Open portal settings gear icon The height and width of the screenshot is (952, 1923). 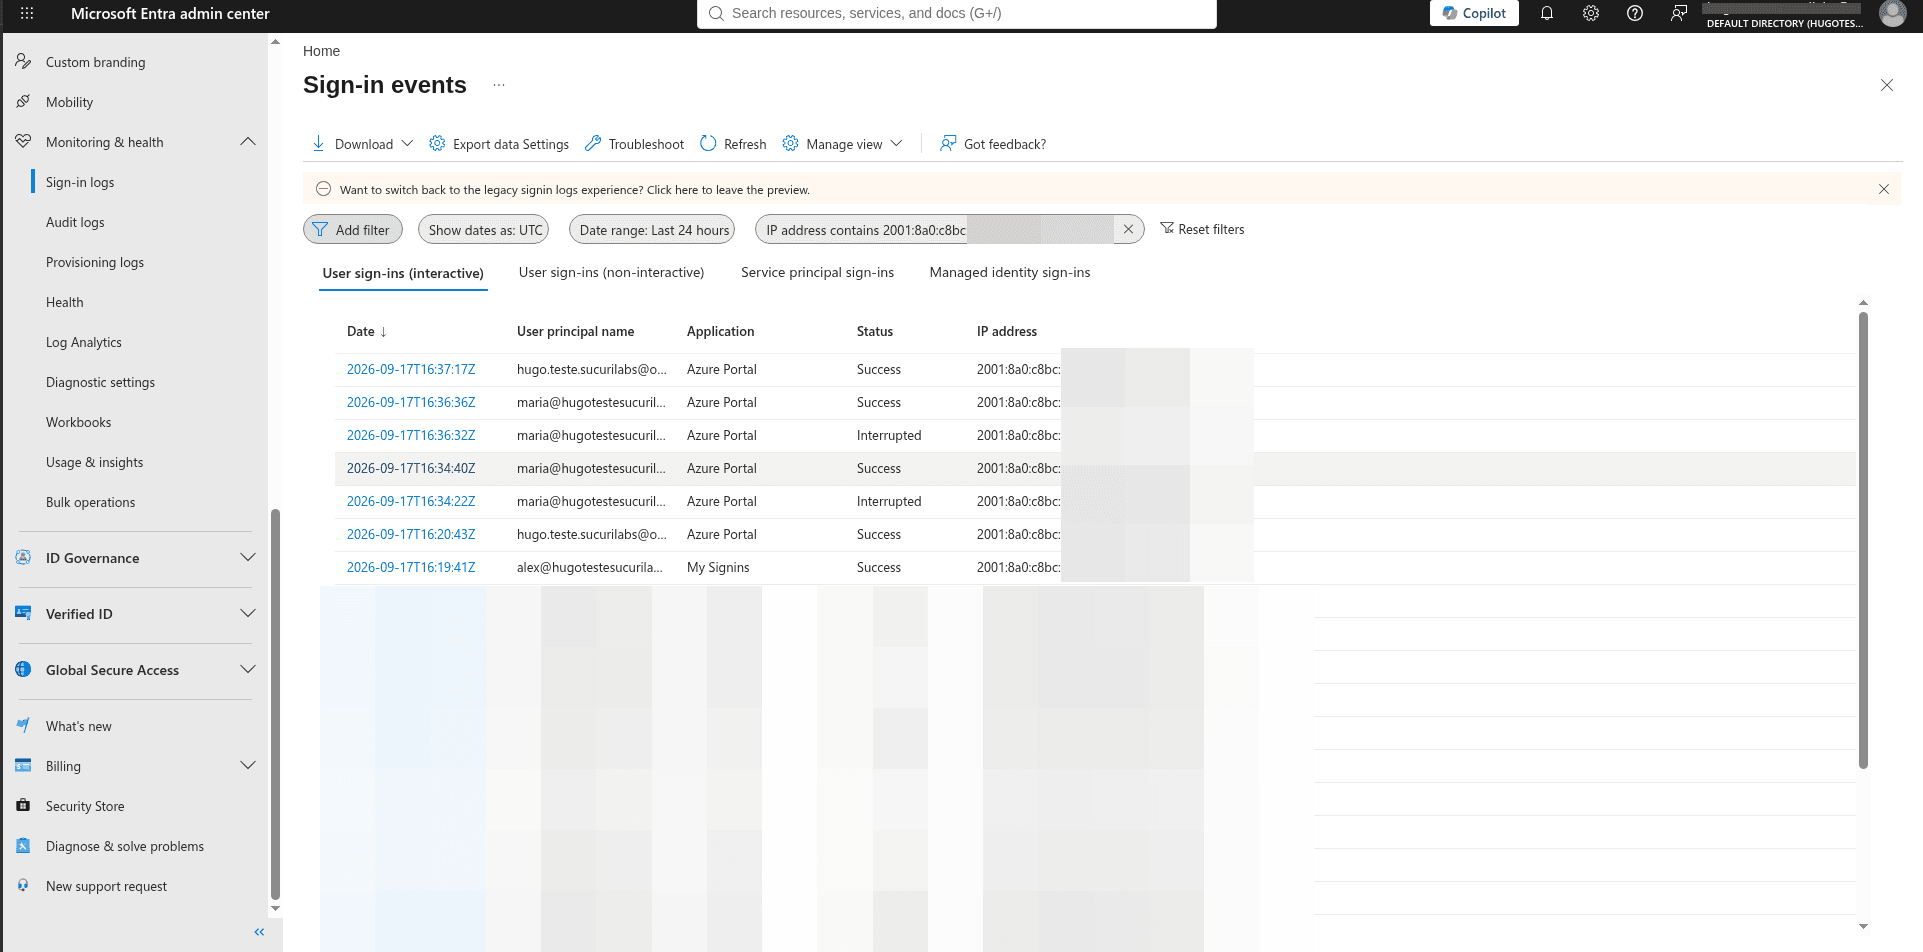point(1591,13)
